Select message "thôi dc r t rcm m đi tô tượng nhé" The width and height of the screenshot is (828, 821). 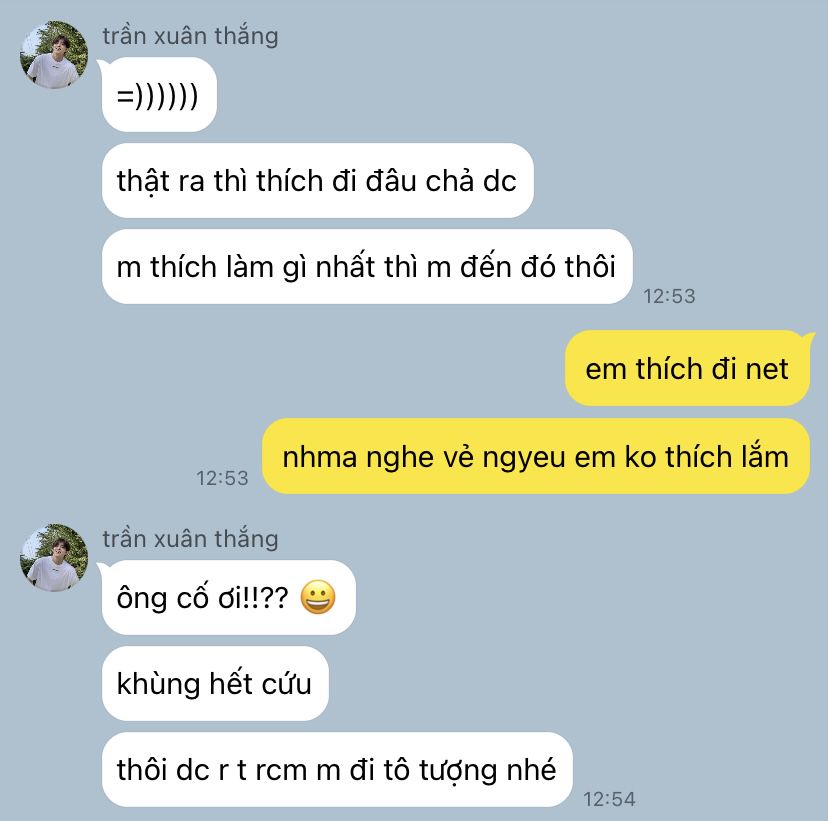point(337,769)
